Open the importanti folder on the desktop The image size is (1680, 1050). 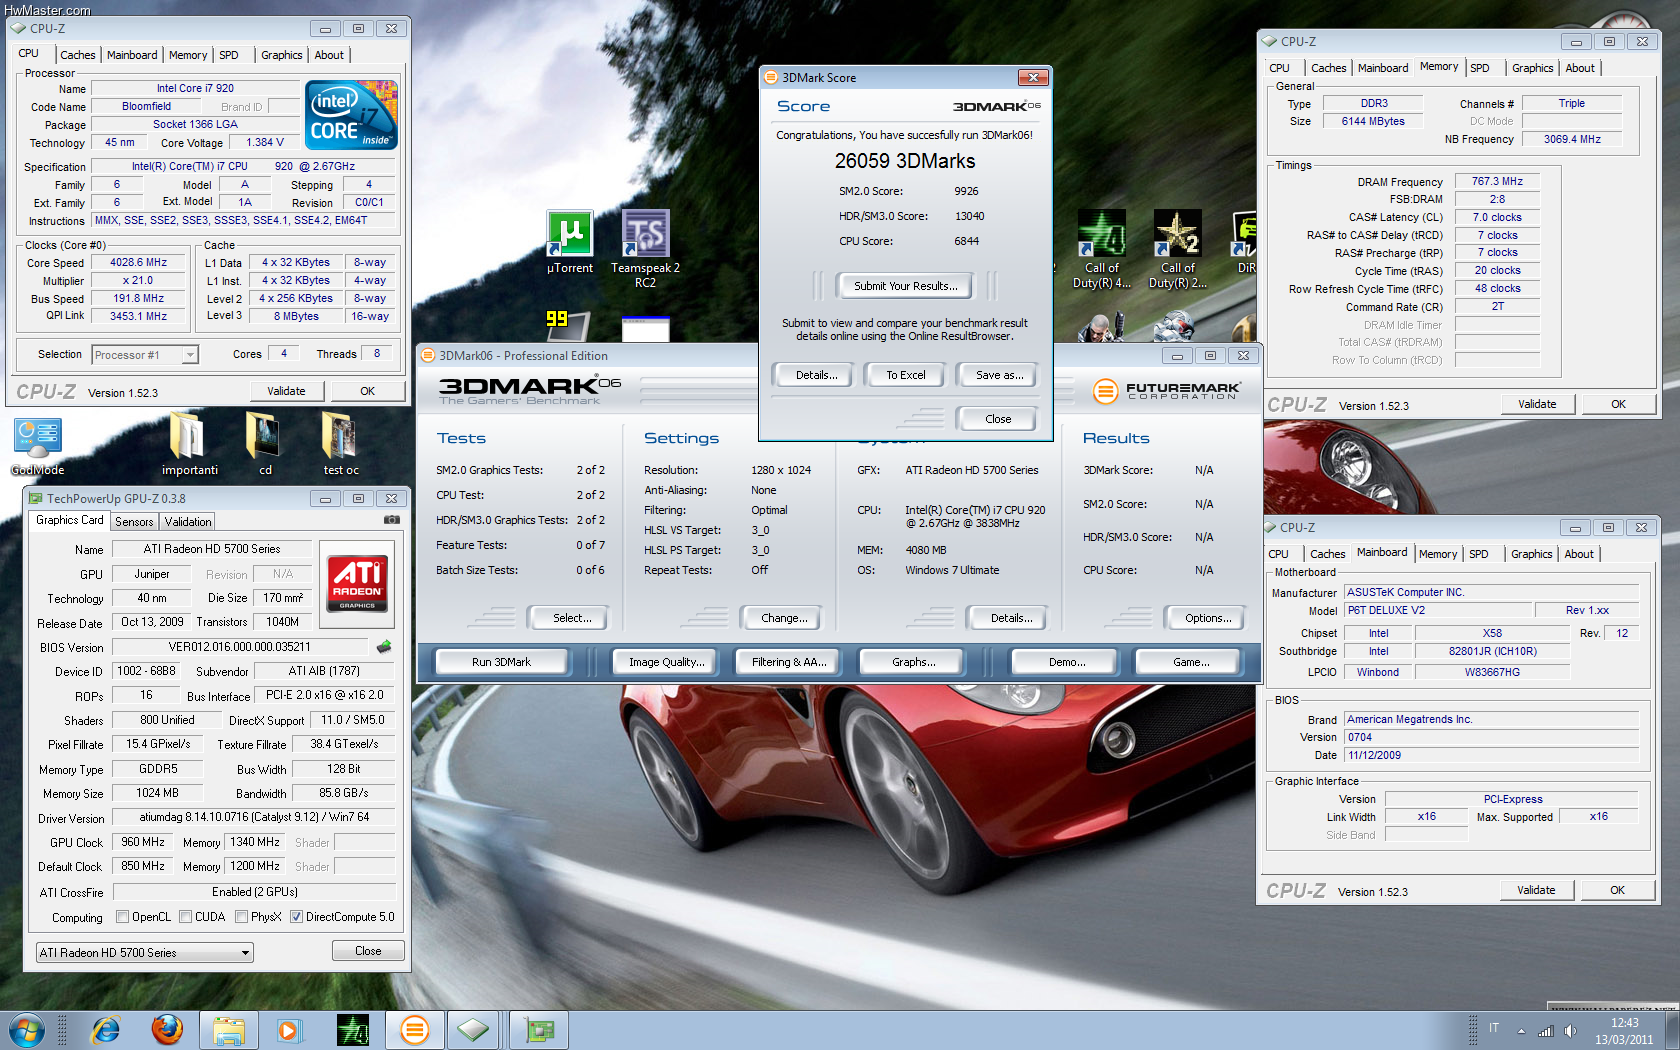pyautogui.click(x=189, y=444)
